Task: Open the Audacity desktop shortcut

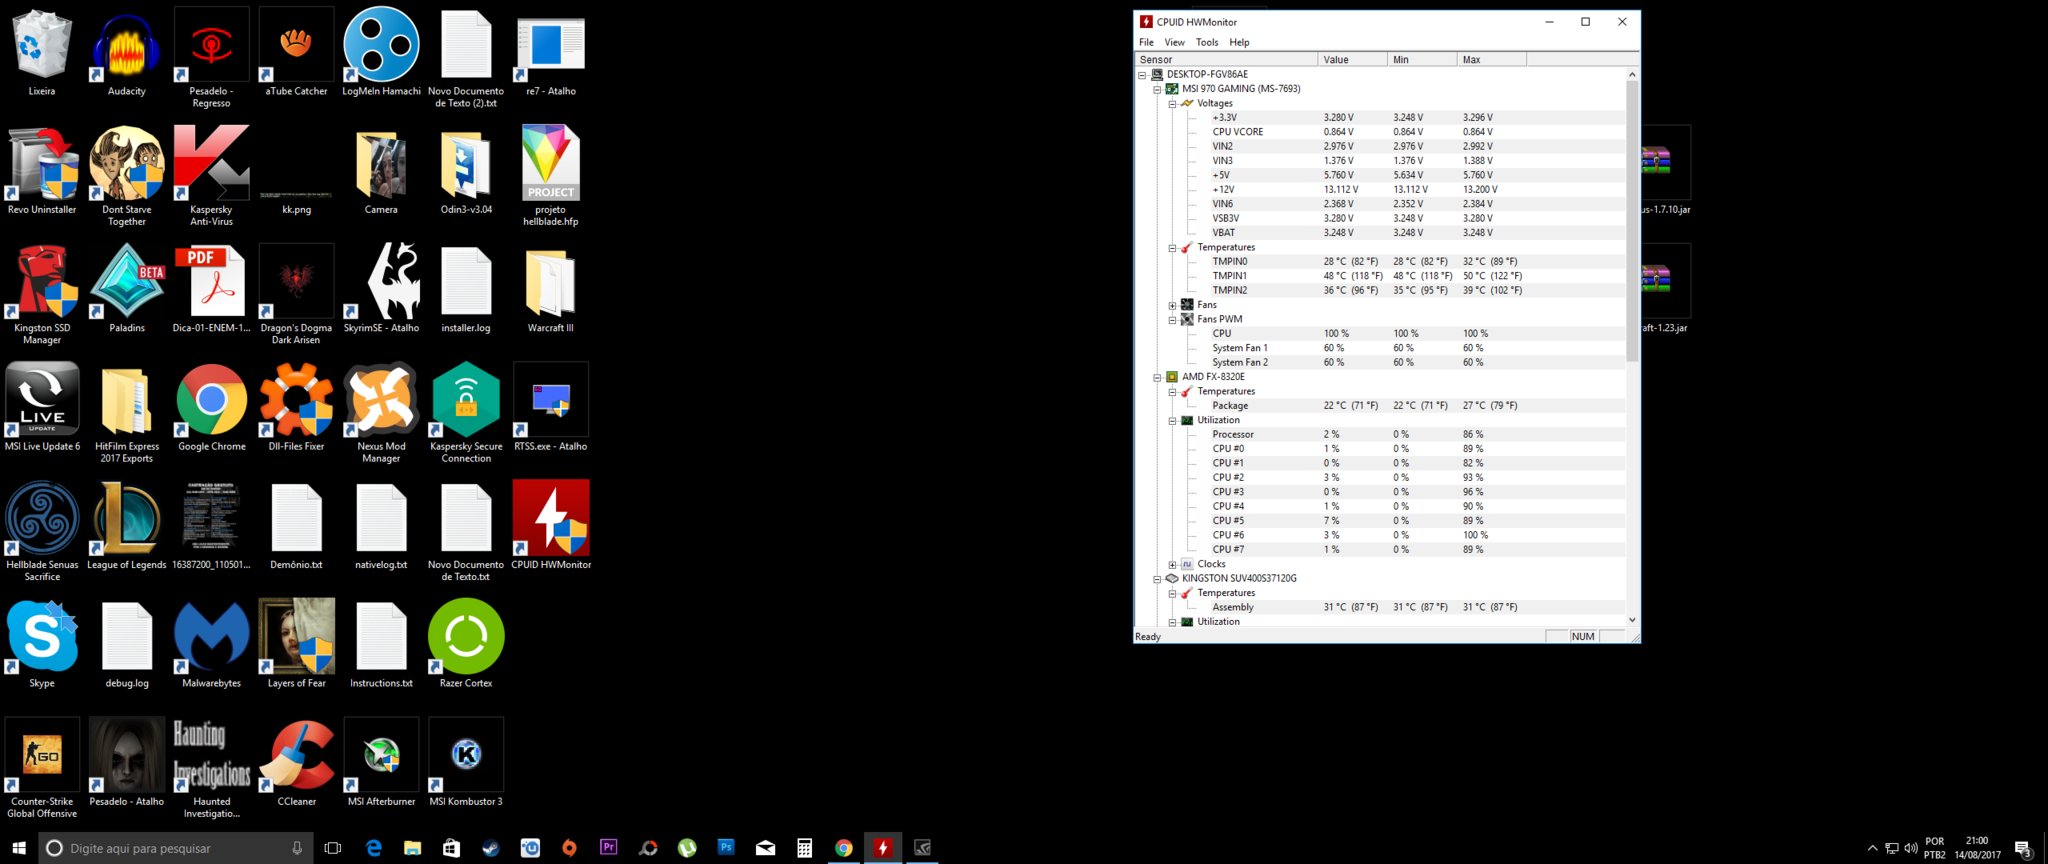Action: point(127,52)
